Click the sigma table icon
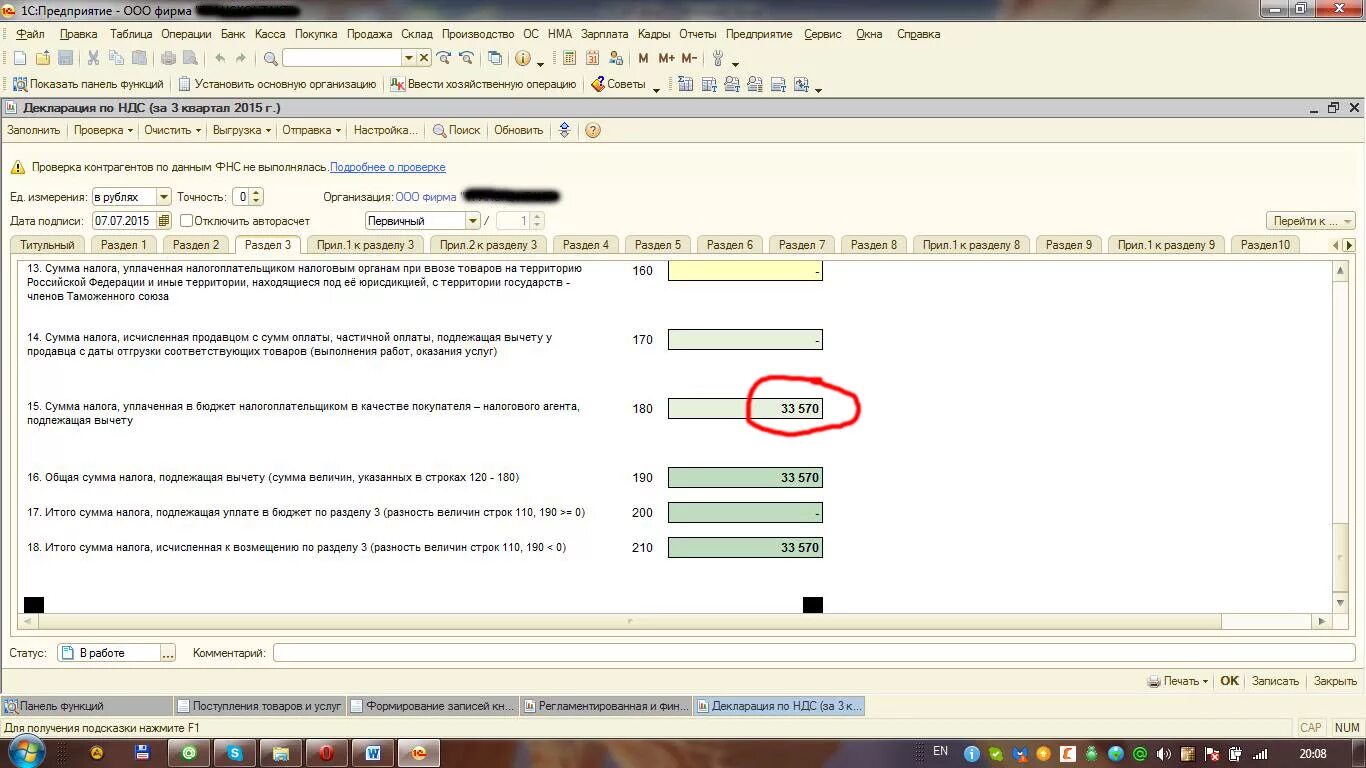 tap(685, 85)
